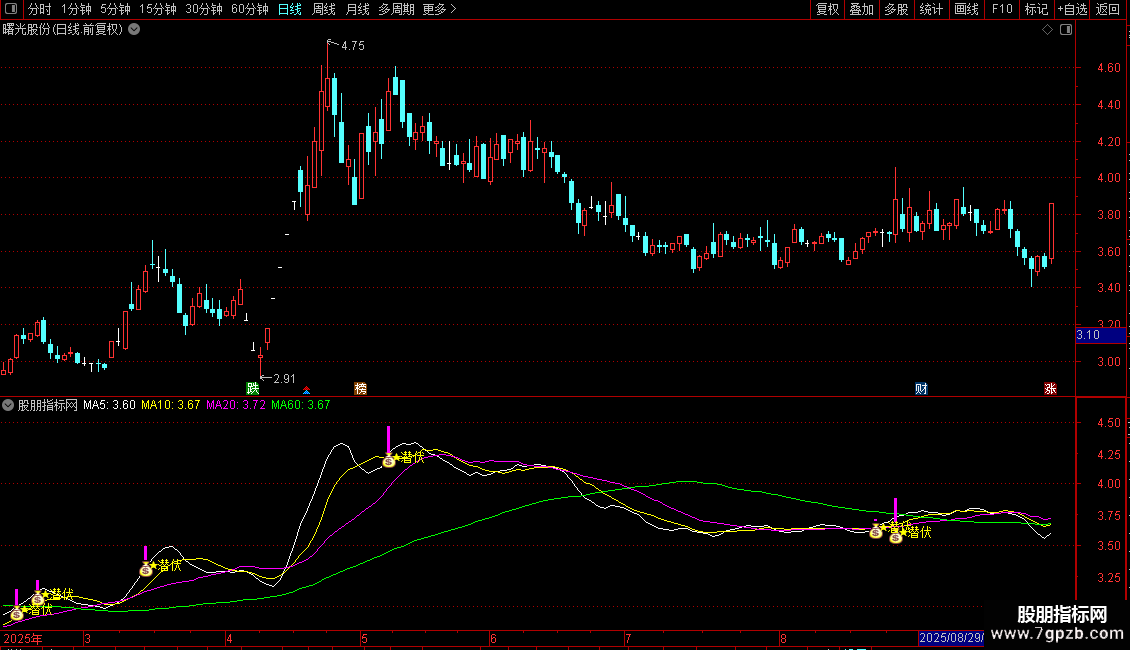The image size is (1130, 650).
Task: Click the money bag 潜伏 signal near May
Action: click(x=389, y=460)
